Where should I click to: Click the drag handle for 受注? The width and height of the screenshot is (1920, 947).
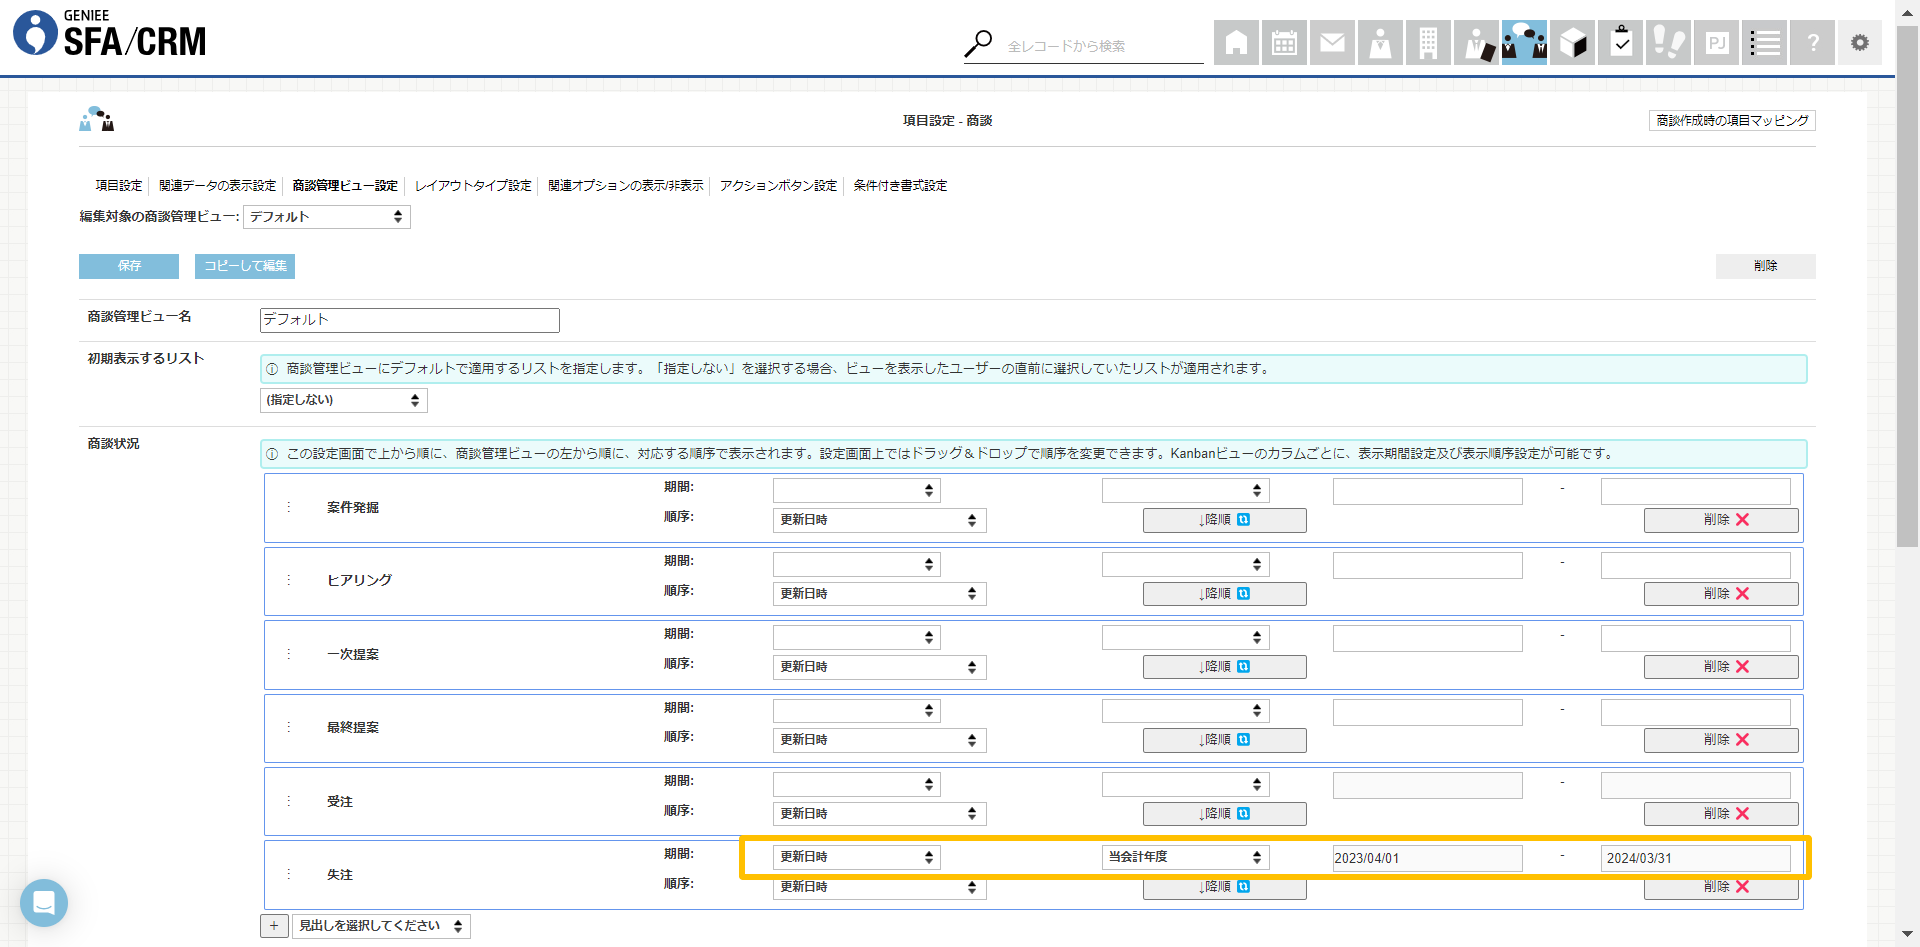289,801
